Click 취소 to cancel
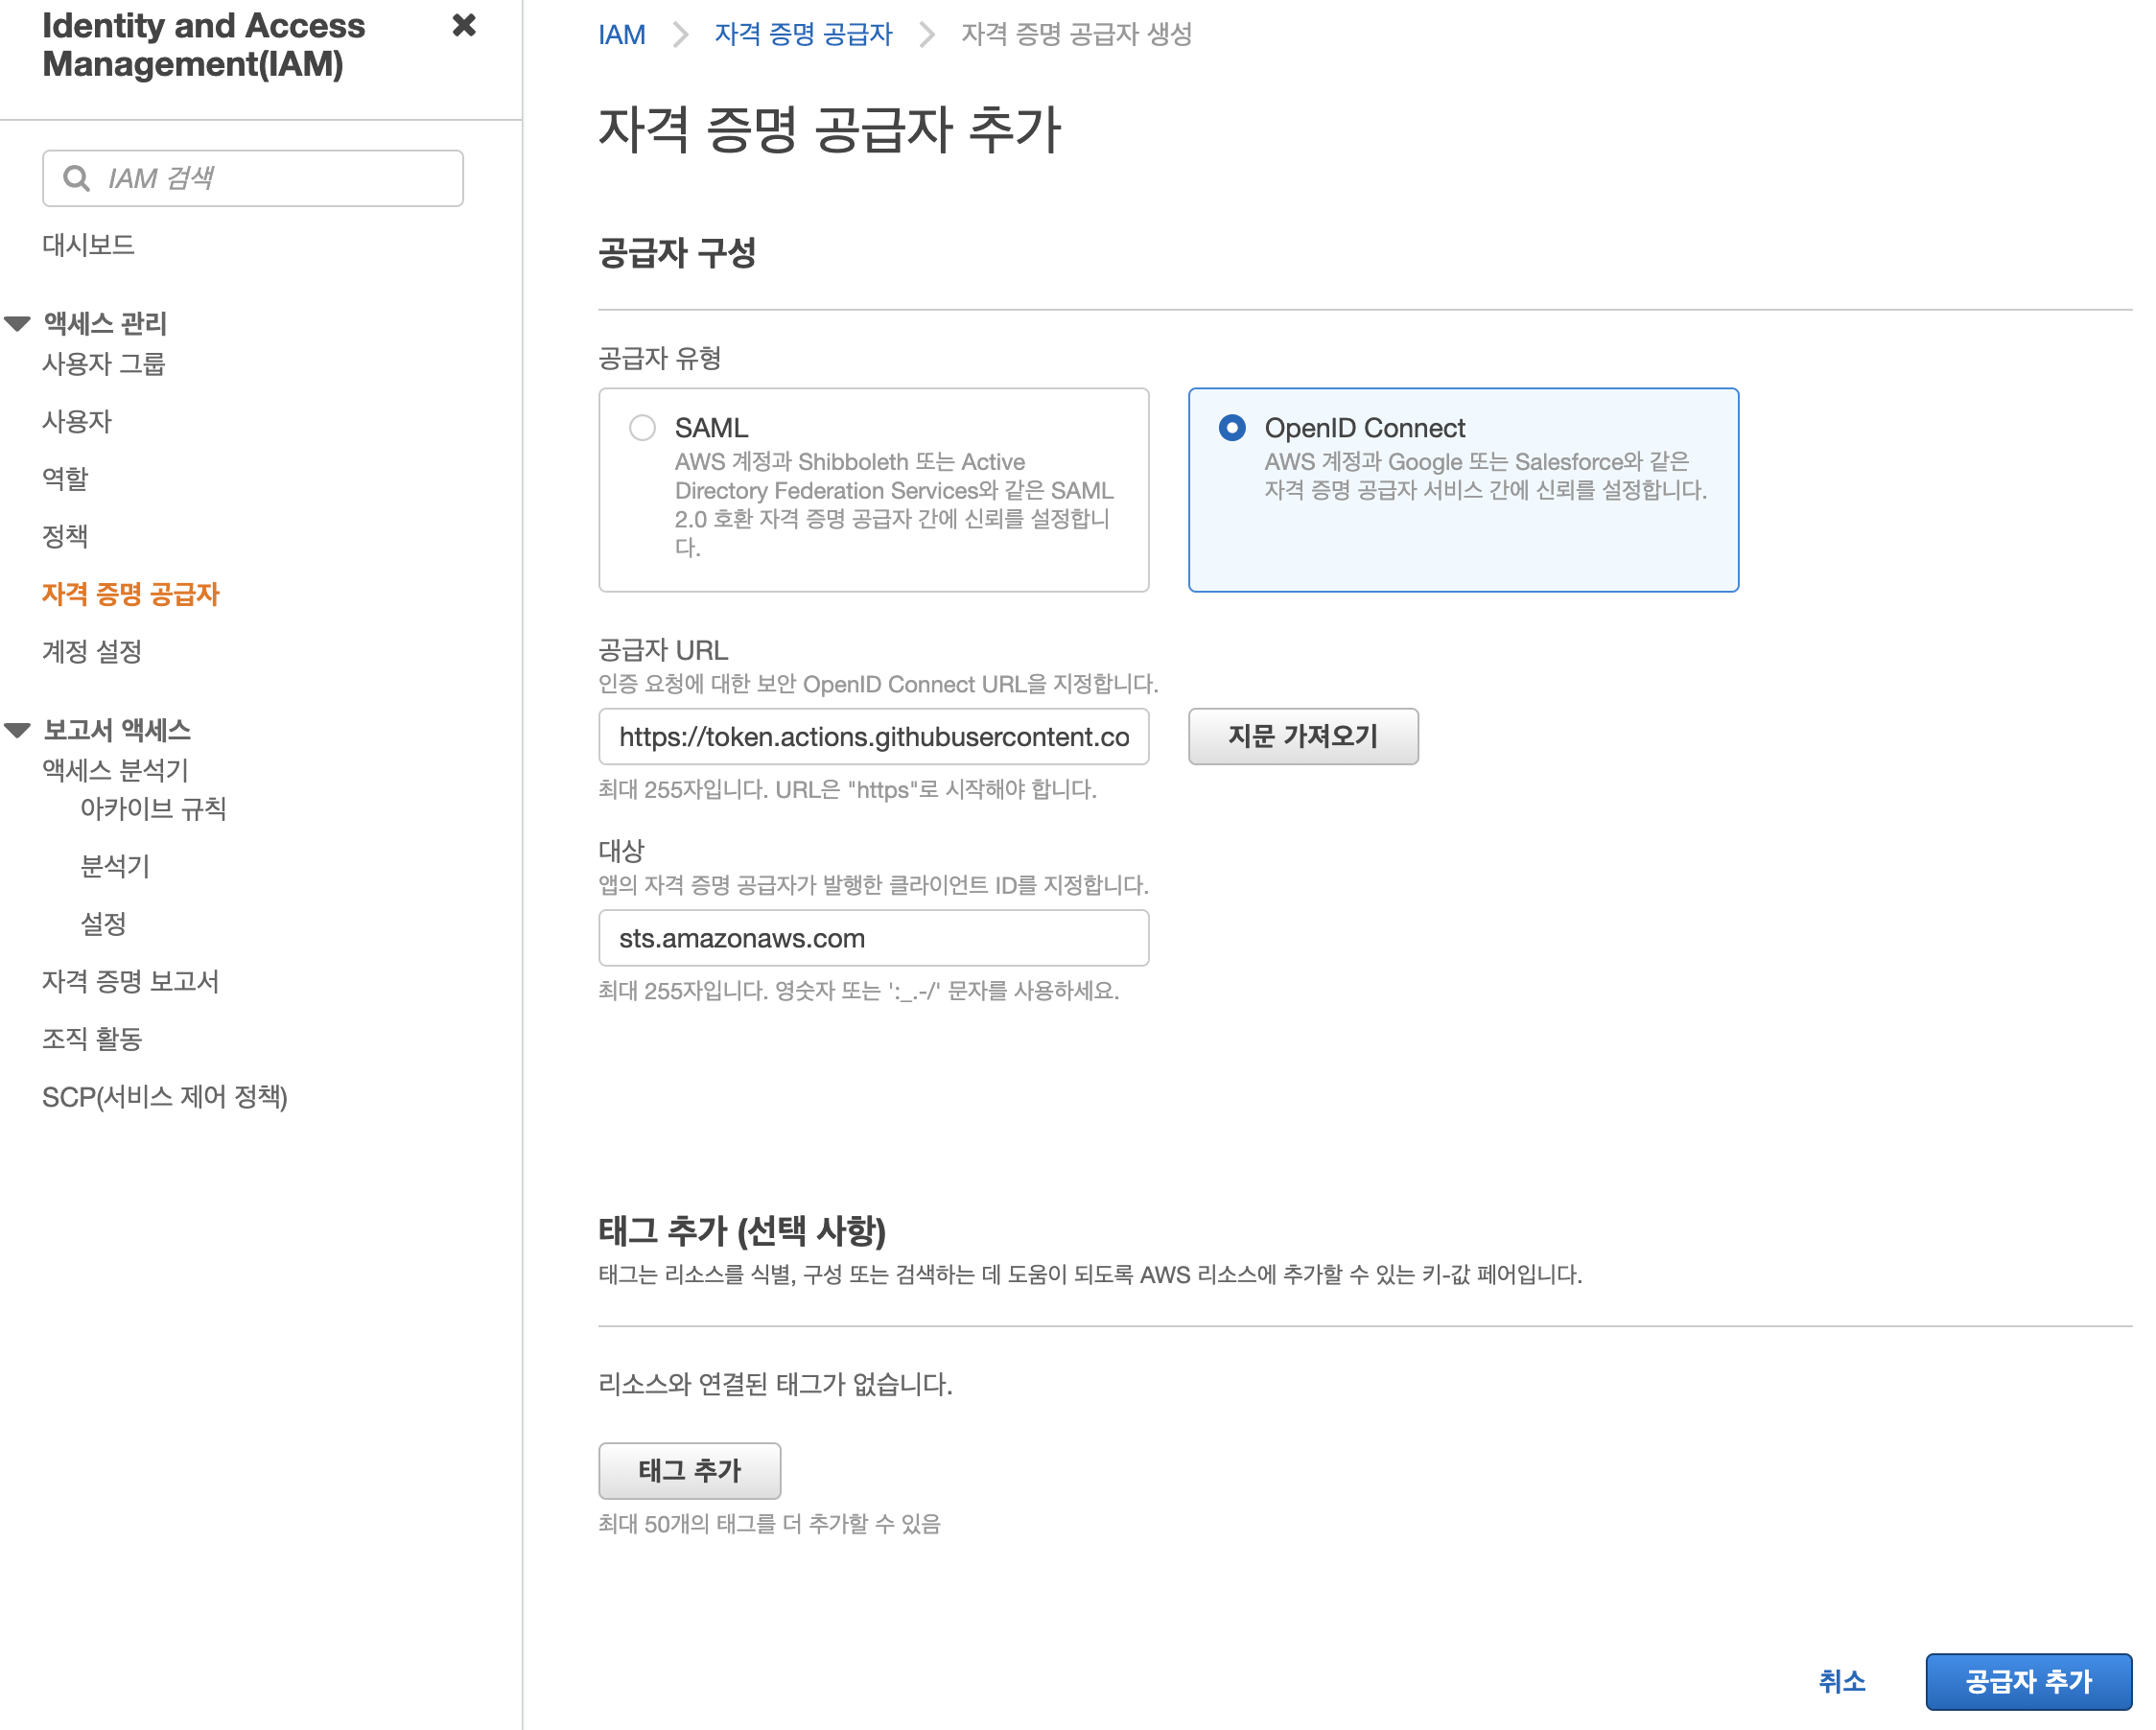 coord(1841,1681)
